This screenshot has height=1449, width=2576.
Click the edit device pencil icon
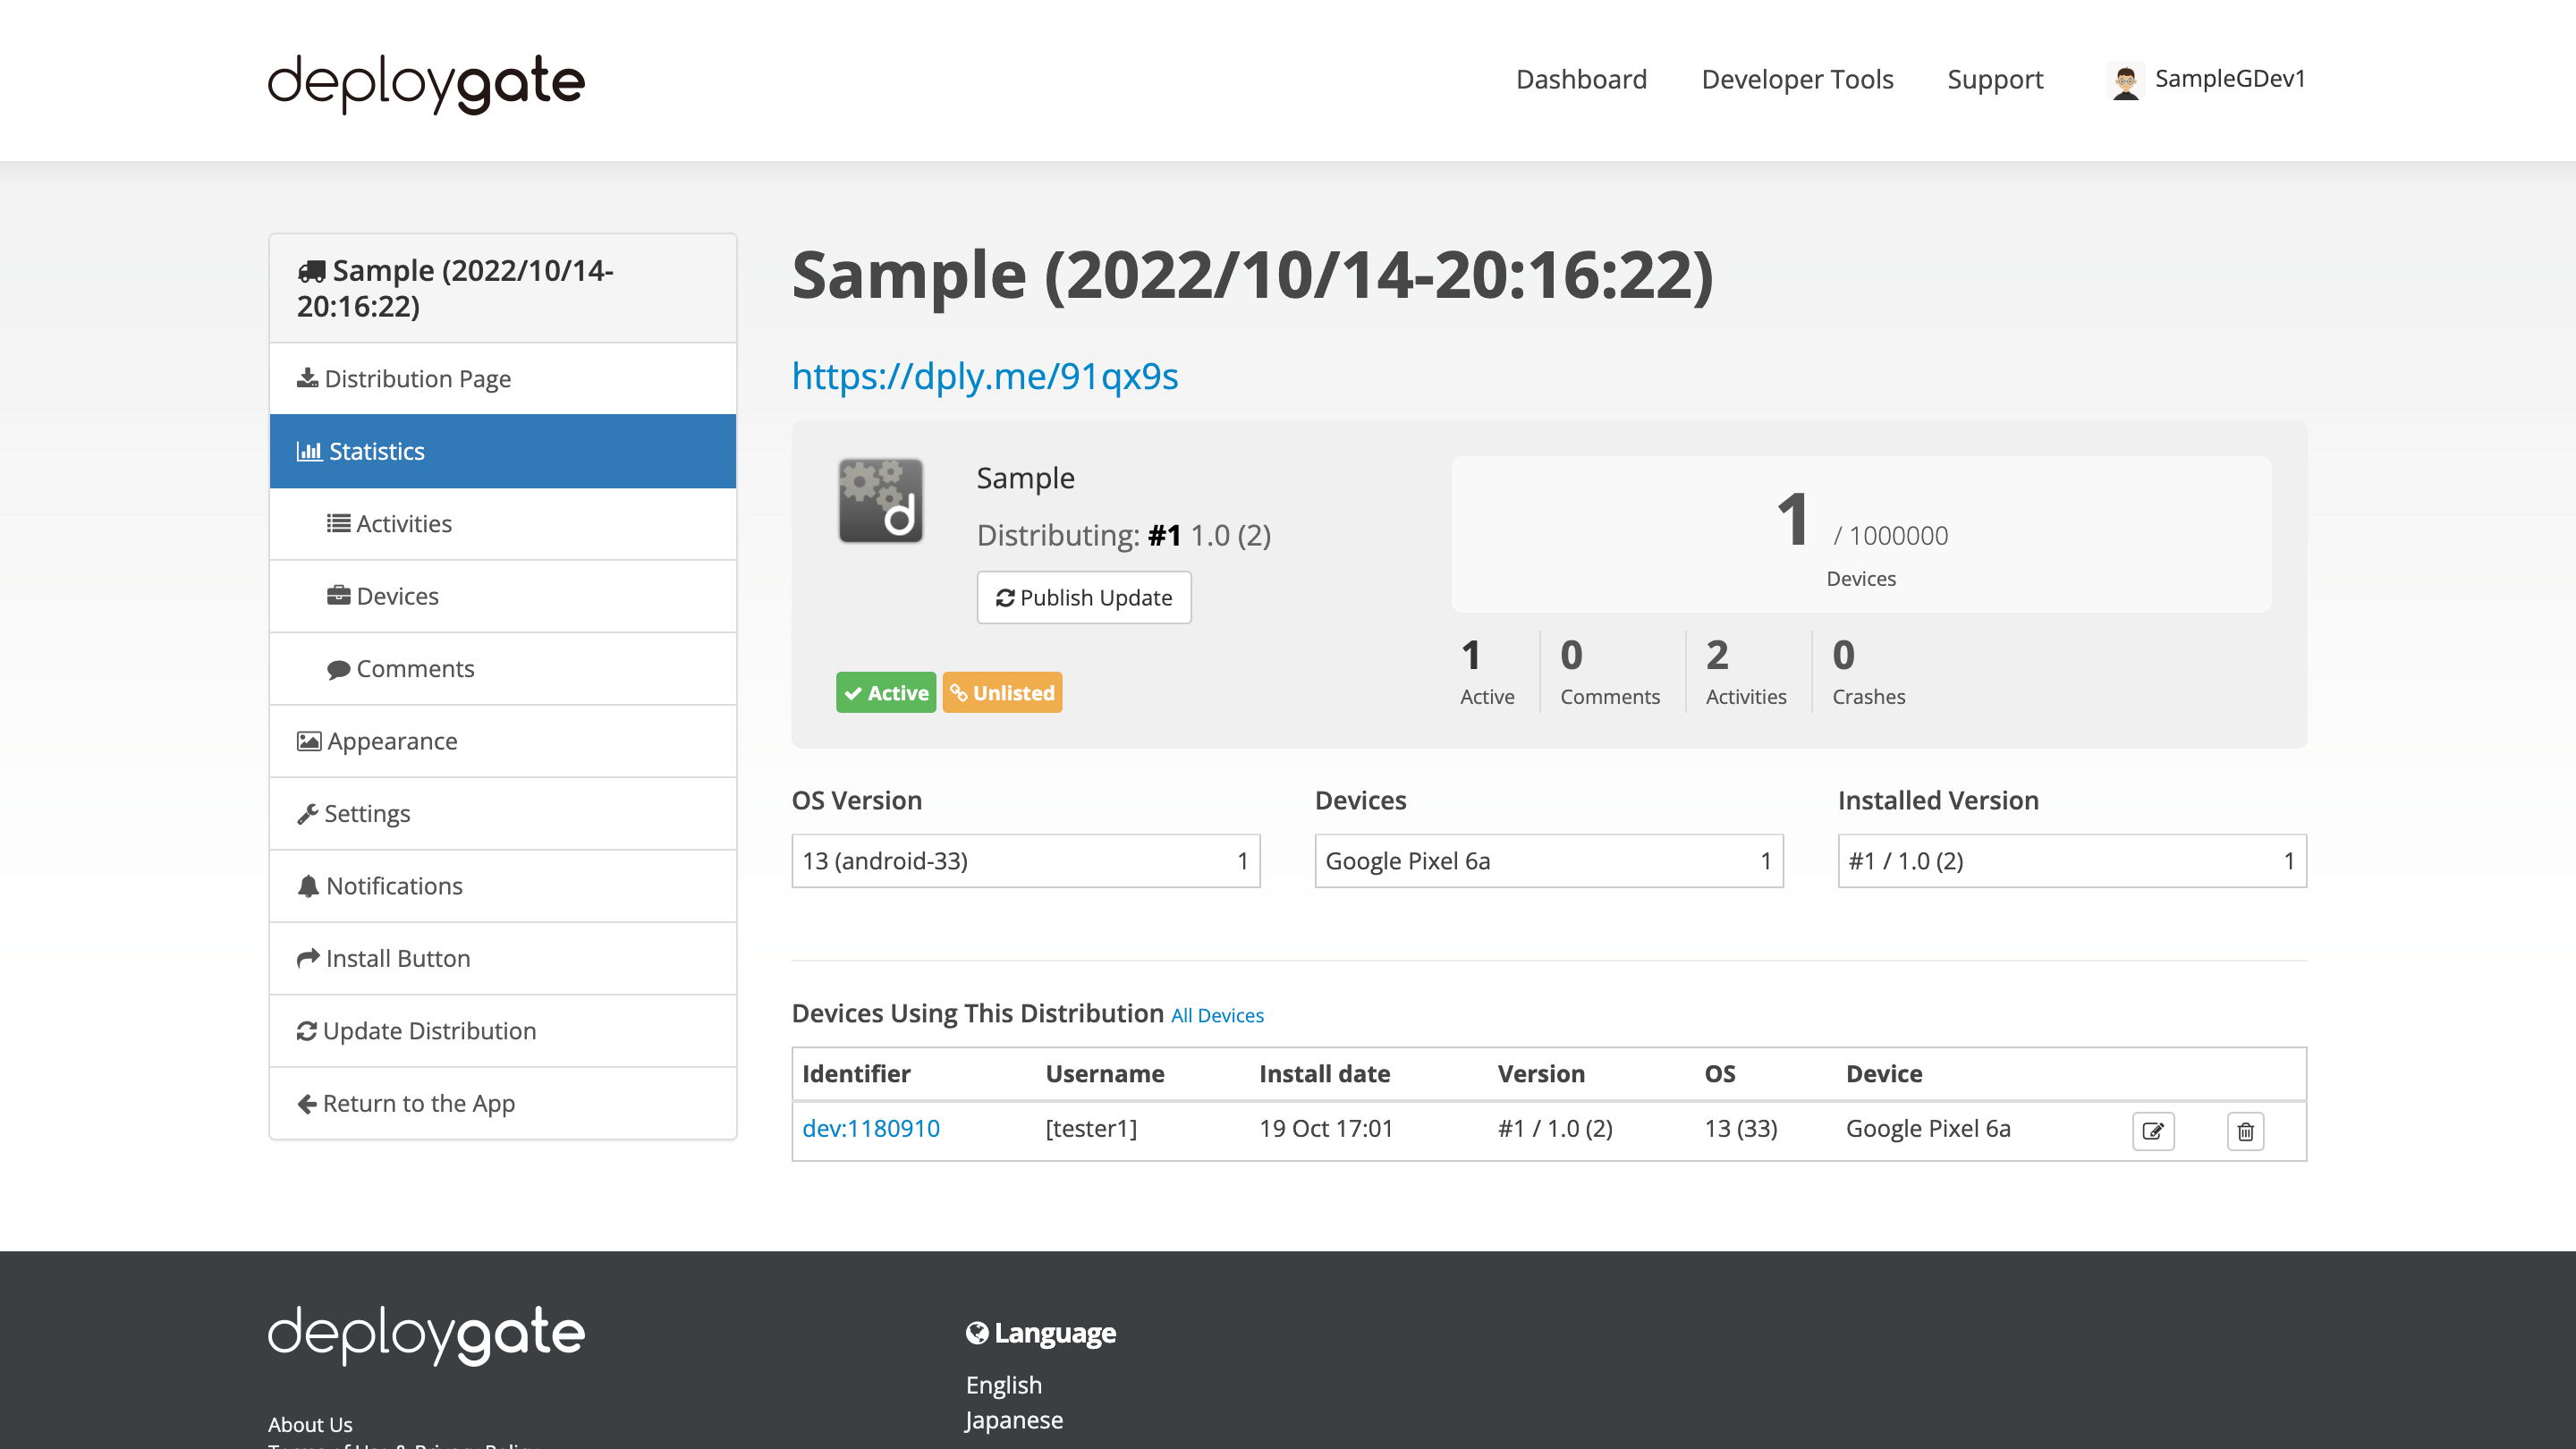pyautogui.click(x=2152, y=1131)
